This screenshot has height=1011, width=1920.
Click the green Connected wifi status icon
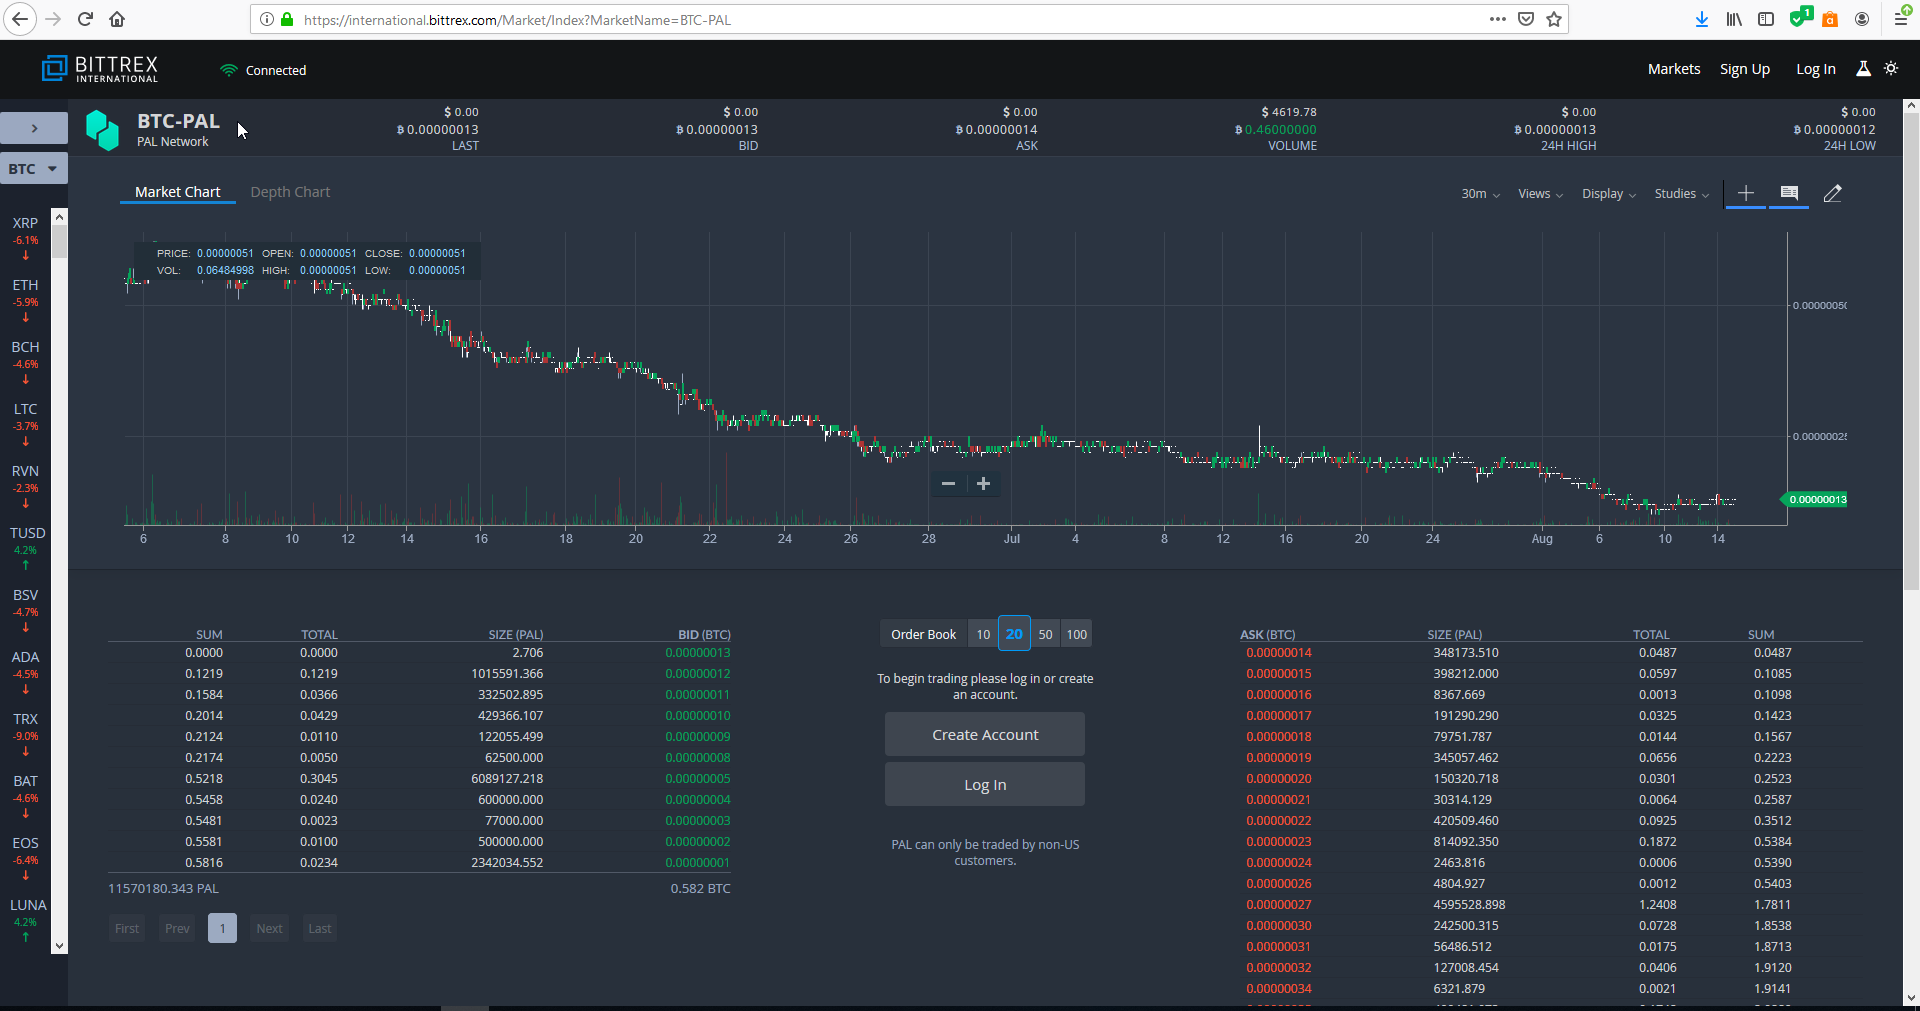229,70
